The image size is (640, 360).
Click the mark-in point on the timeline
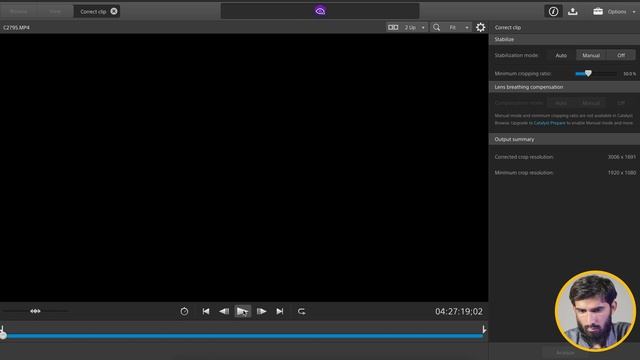(x=2, y=328)
